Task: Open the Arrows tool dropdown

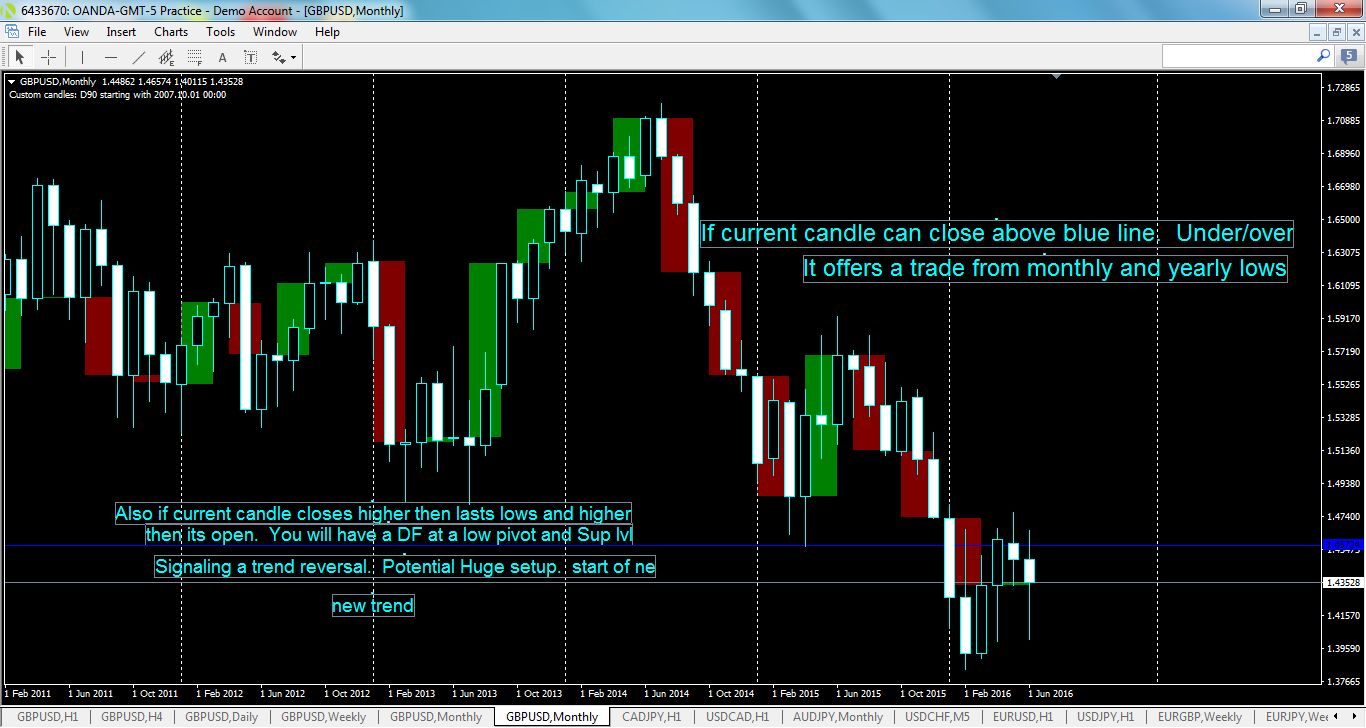Action: pyautogui.click(x=293, y=57)
